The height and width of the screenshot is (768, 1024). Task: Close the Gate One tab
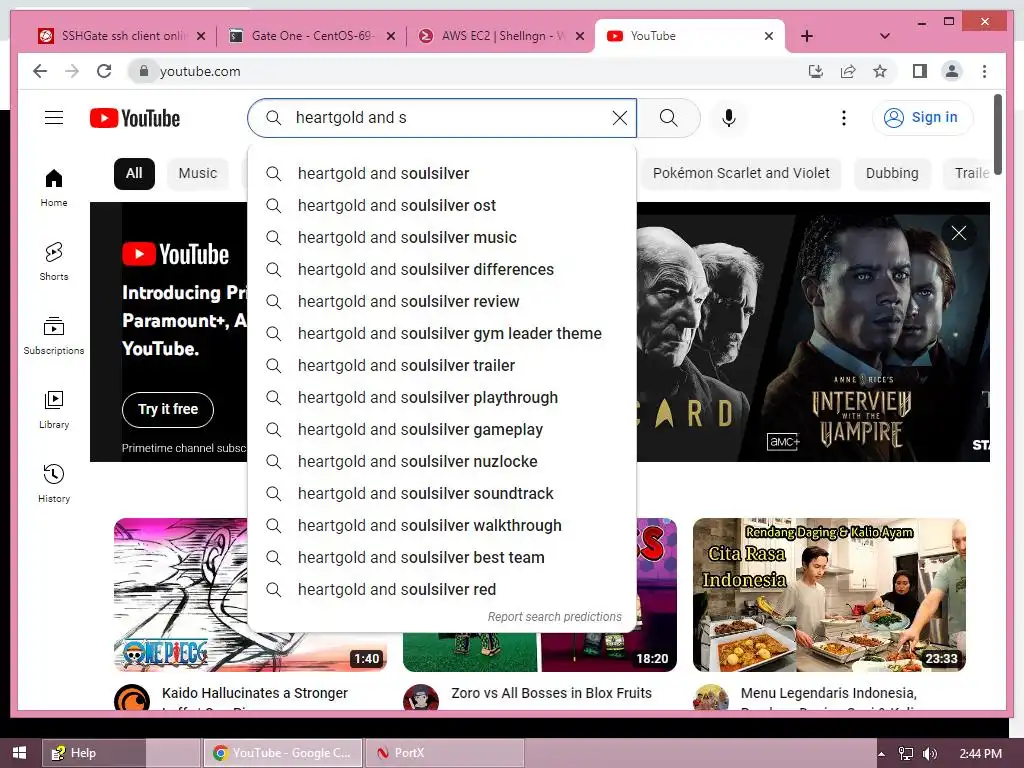click(x=391, y=36)
